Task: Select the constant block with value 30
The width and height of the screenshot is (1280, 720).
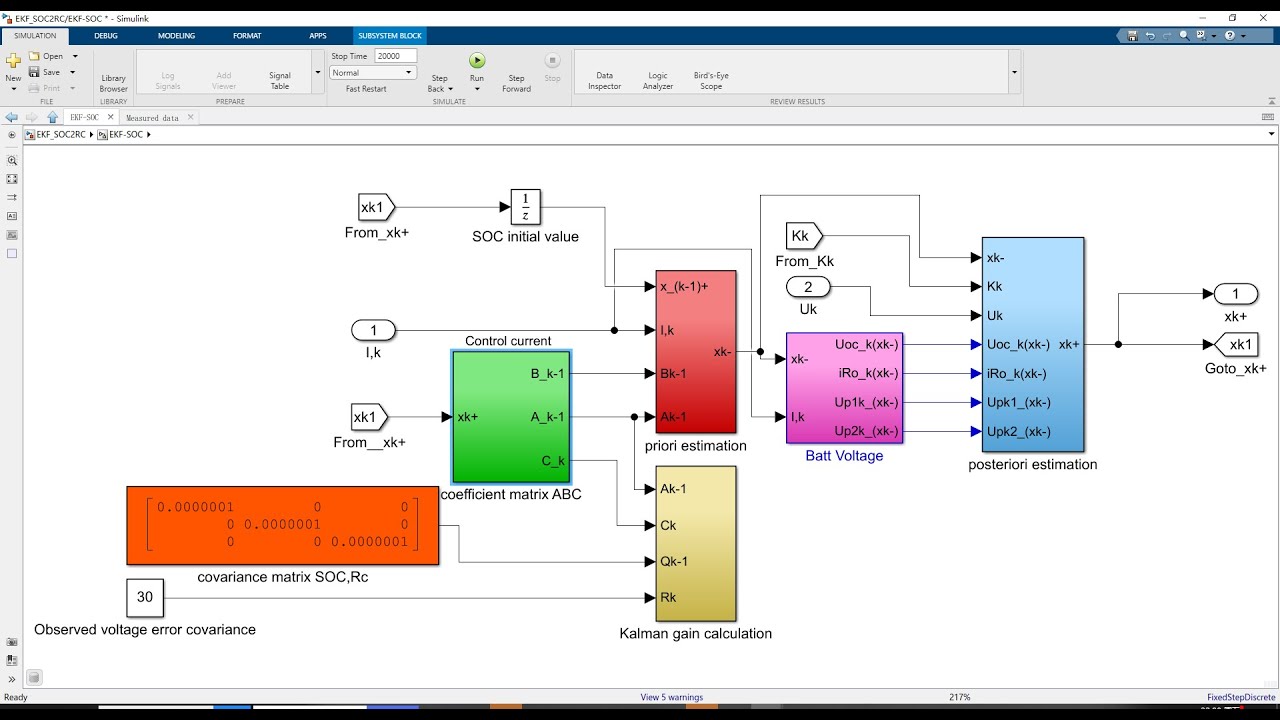Action: pyautogui.click(x=145, y=597)
